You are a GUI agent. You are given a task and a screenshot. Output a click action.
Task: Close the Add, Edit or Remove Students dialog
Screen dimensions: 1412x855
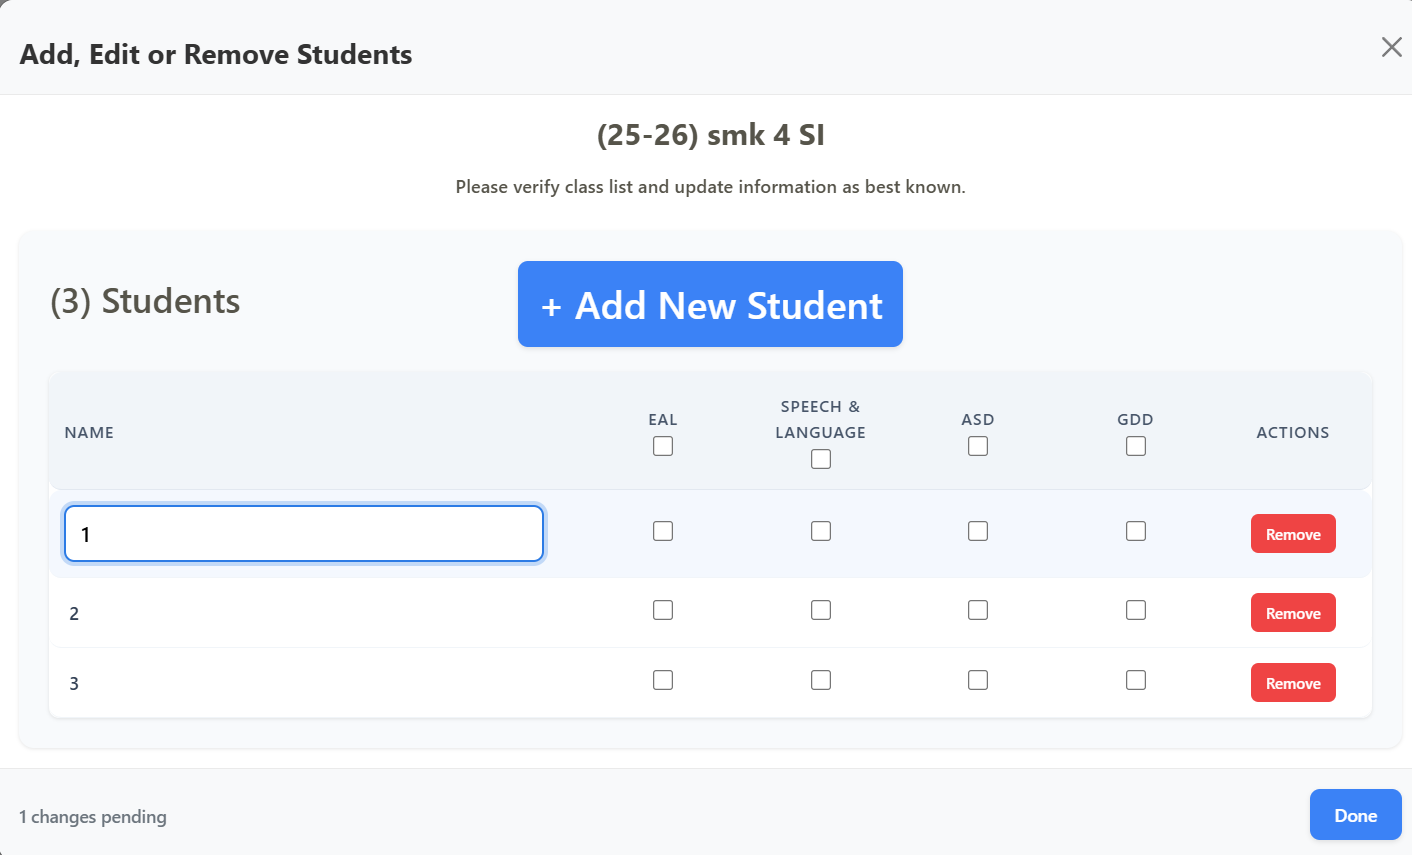click(1391, 47)
